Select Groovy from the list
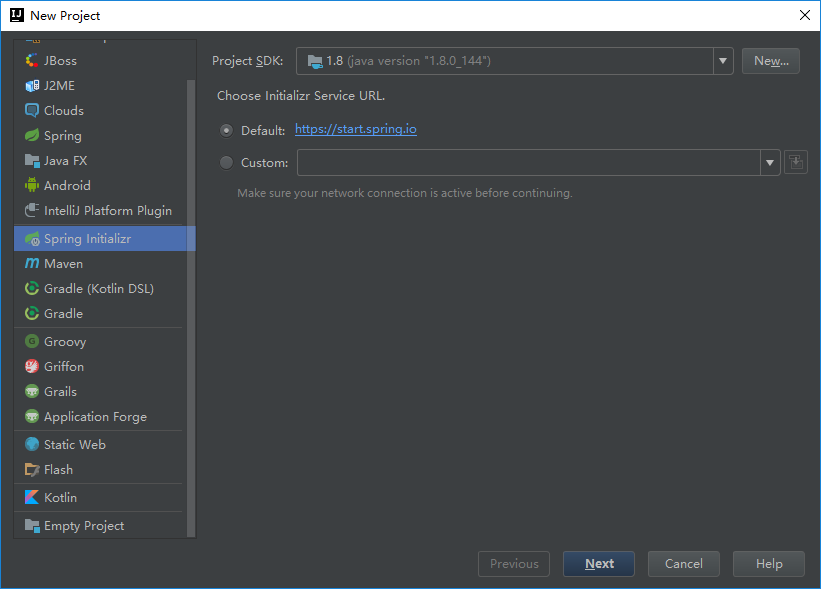 (x=100, y=341)
